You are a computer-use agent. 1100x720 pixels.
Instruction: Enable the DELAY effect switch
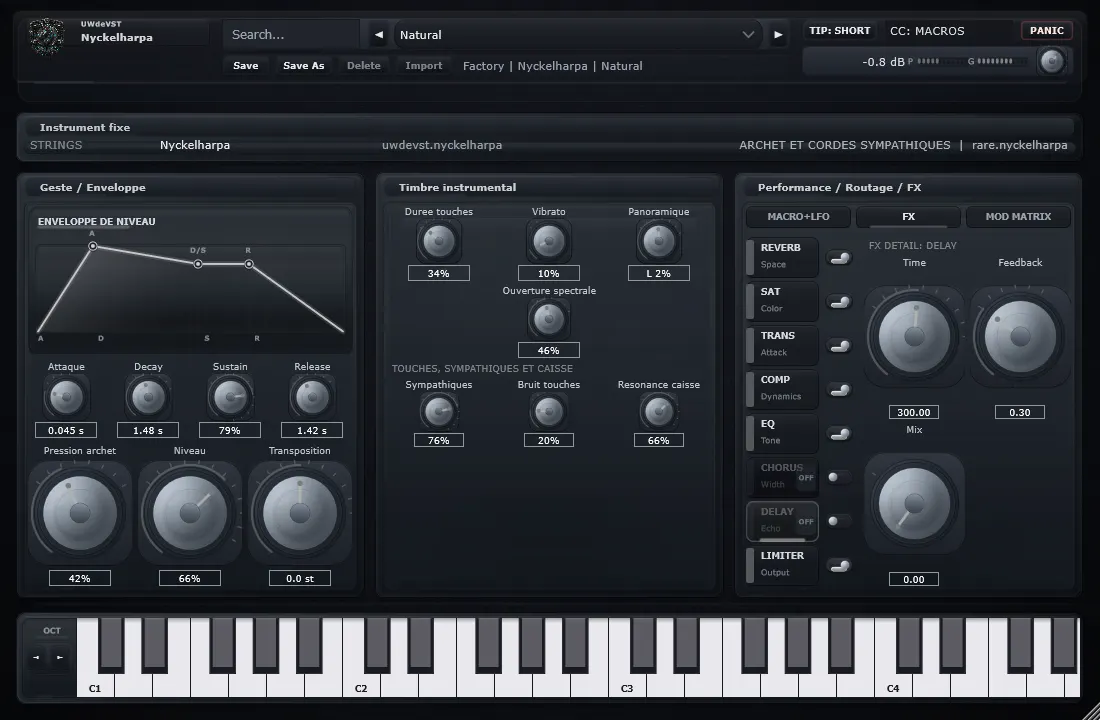click(x=839, y=521)
